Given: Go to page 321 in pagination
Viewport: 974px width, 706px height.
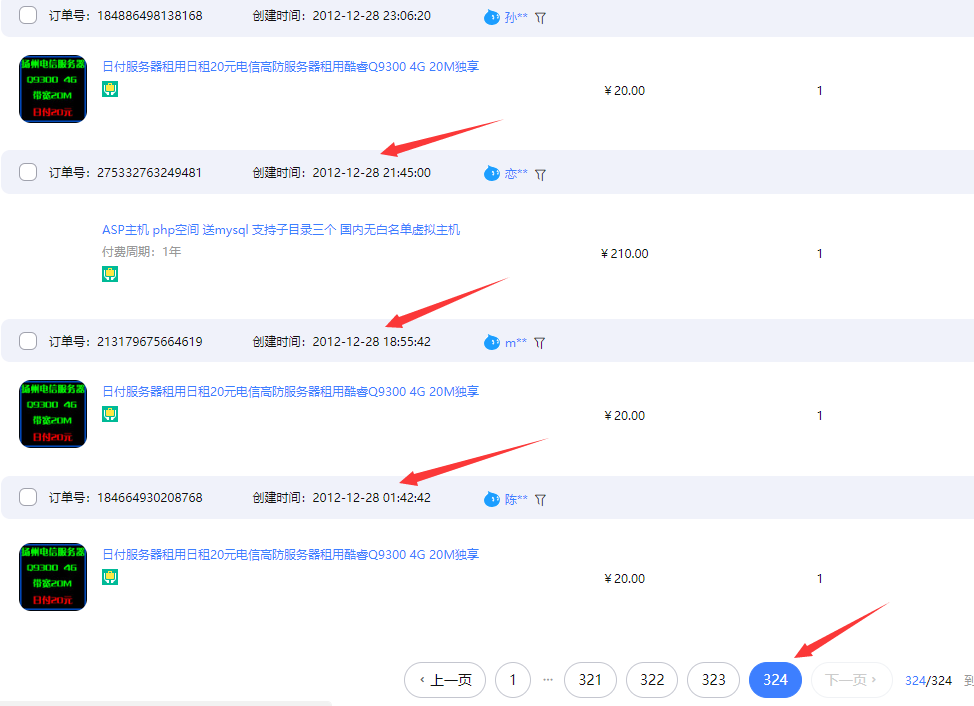Looking at the screenshot, I should coord(590,680).
